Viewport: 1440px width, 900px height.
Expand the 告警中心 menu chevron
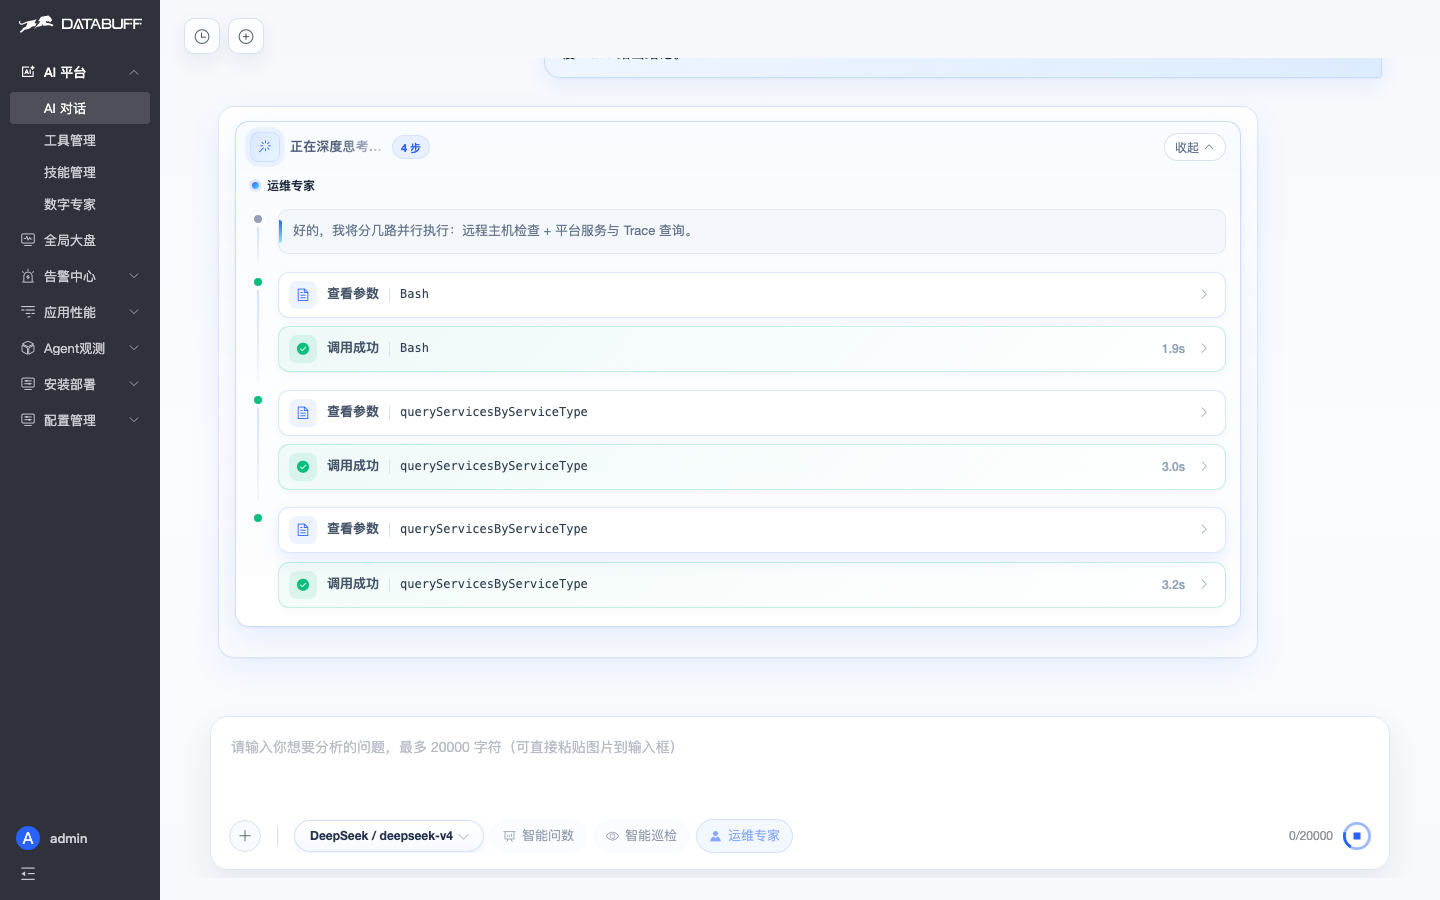point(134,276)
